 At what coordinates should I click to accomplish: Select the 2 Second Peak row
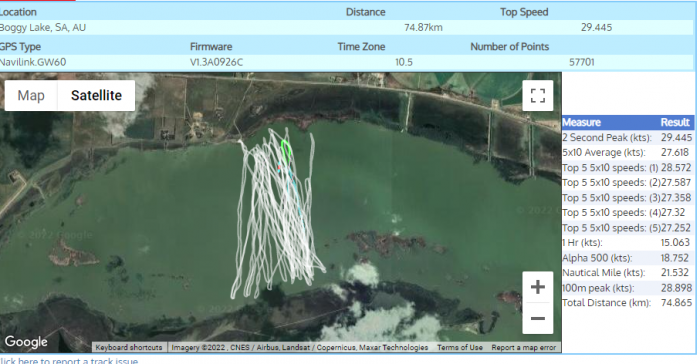[x=628, y=138]
